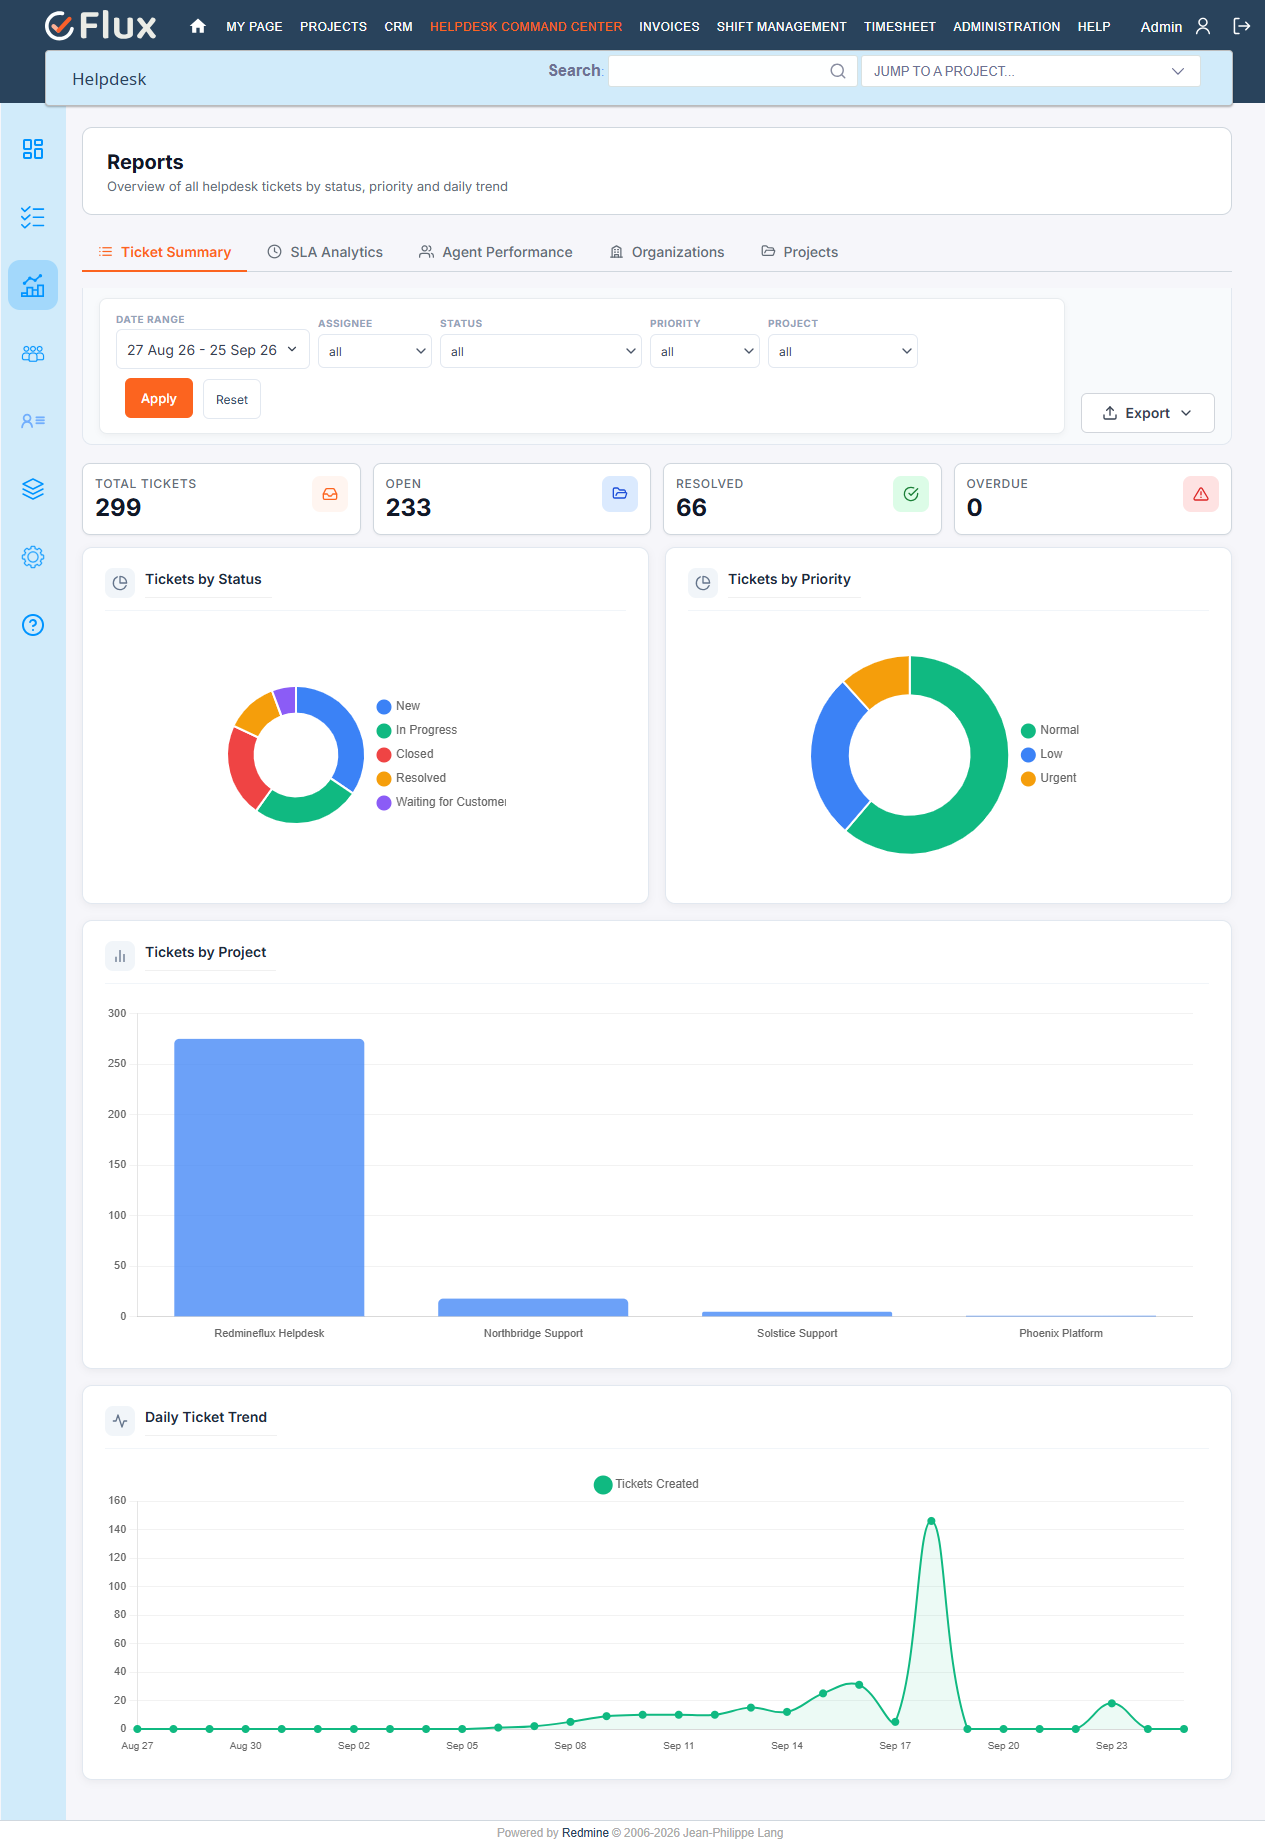Open the contacts list icon in sidebar
The image size is (1265, 1844).
point(33,421)
